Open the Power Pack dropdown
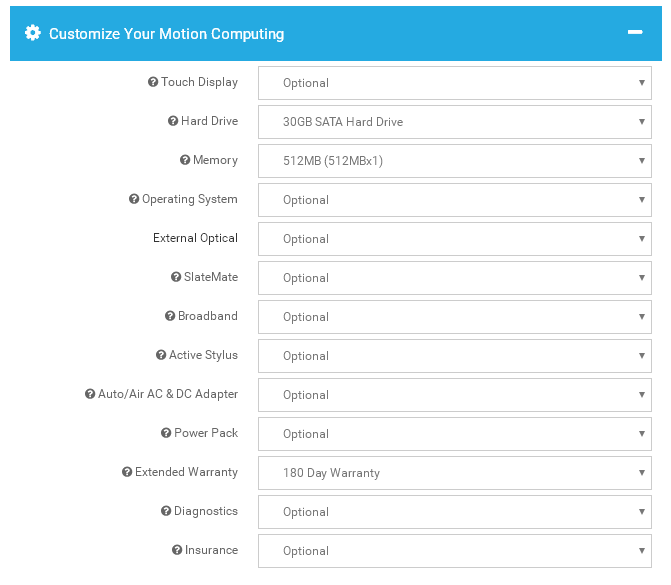The image size is (671, 585). 454,434
